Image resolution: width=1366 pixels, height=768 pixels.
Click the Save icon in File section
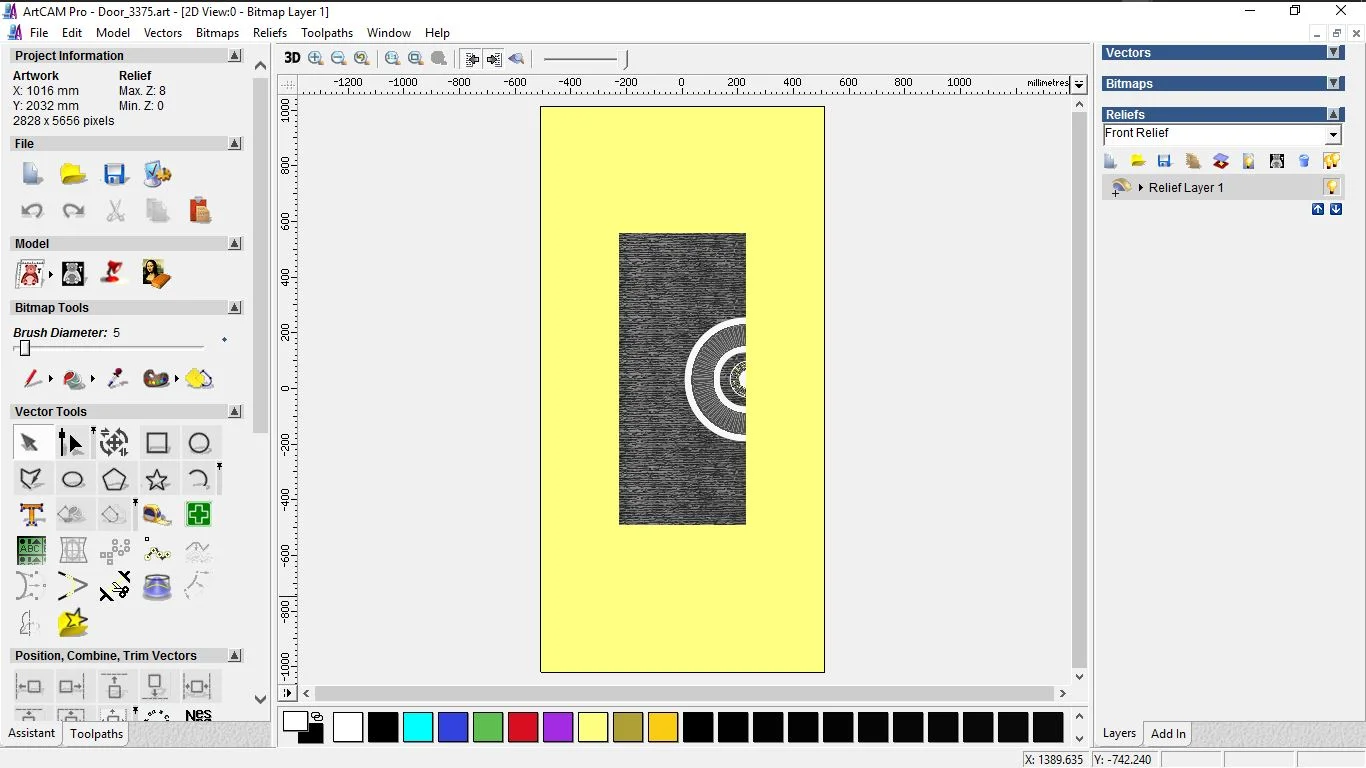[x=115, y=175]
